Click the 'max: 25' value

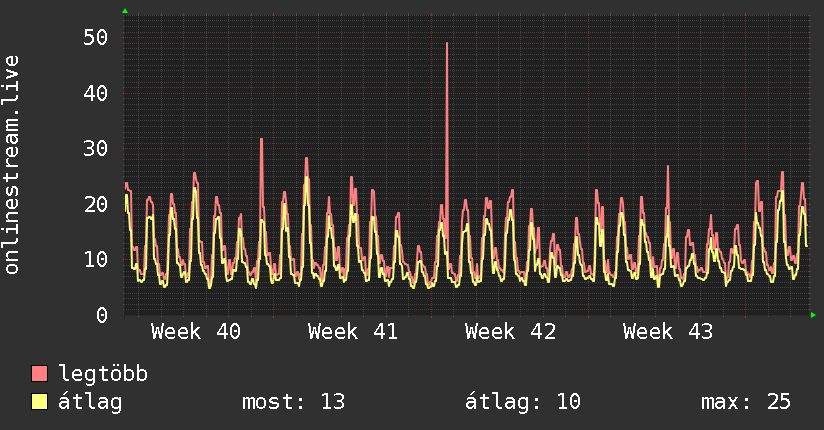tap(746, 402)
